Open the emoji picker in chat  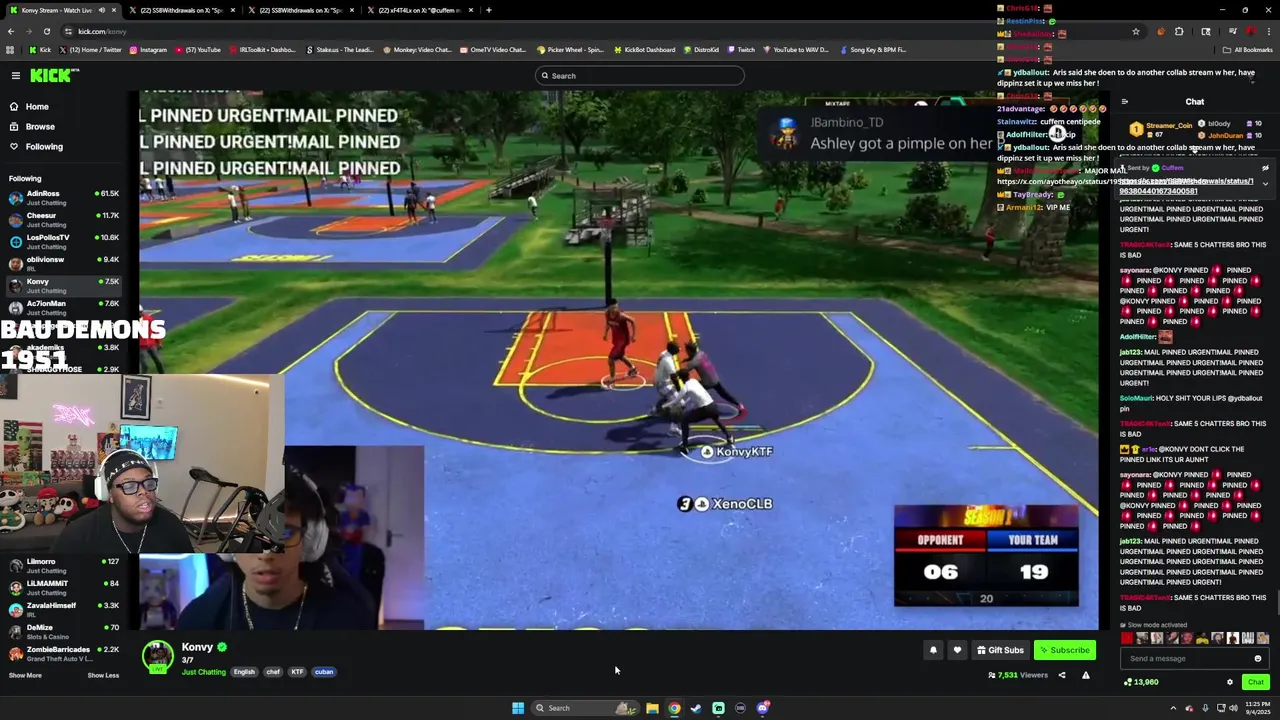(x=1258, y=658)
